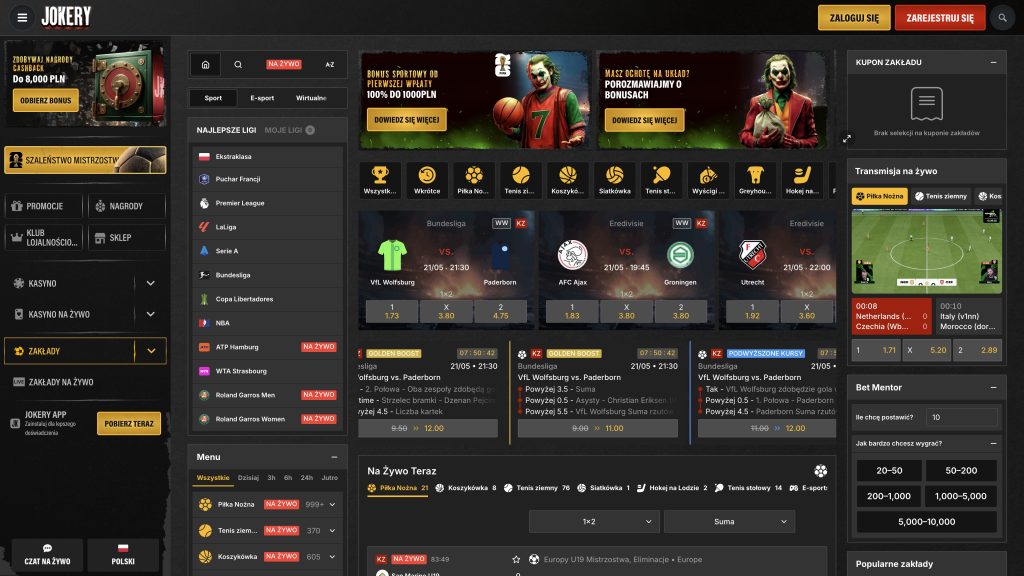The width and height of the screenshot is (1024, 576).
Task: Open Sklep shop item
Action: pyautogui.click(x=127, y=238)
